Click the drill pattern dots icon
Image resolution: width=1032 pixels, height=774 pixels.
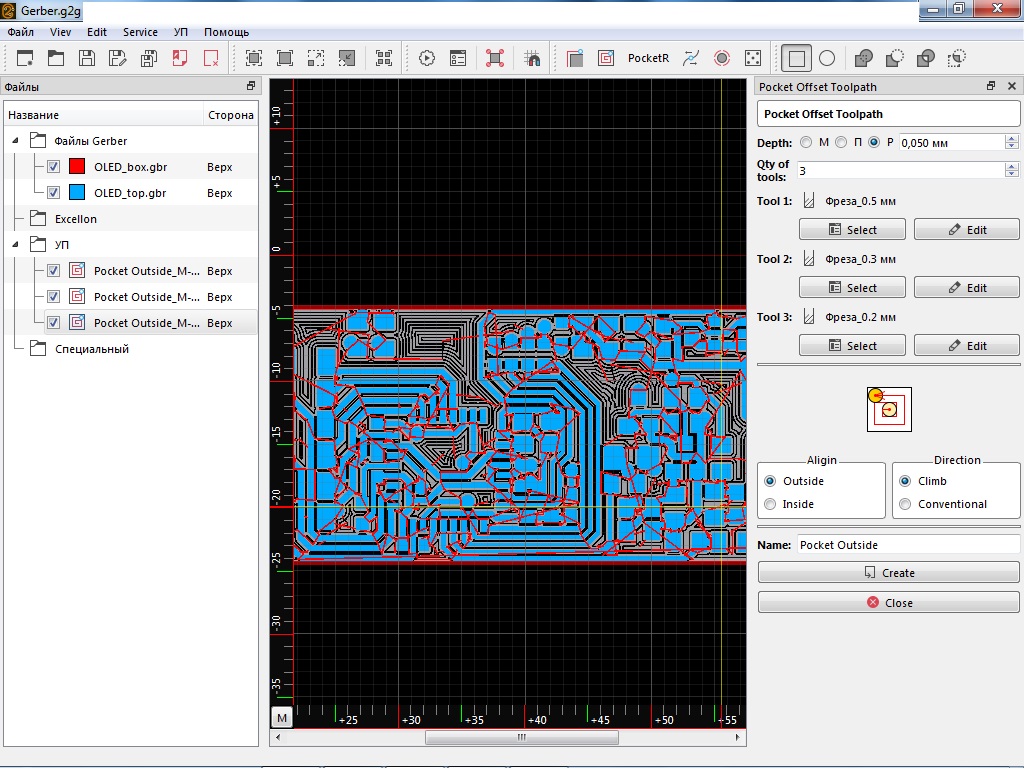click(x=753, y=58)
